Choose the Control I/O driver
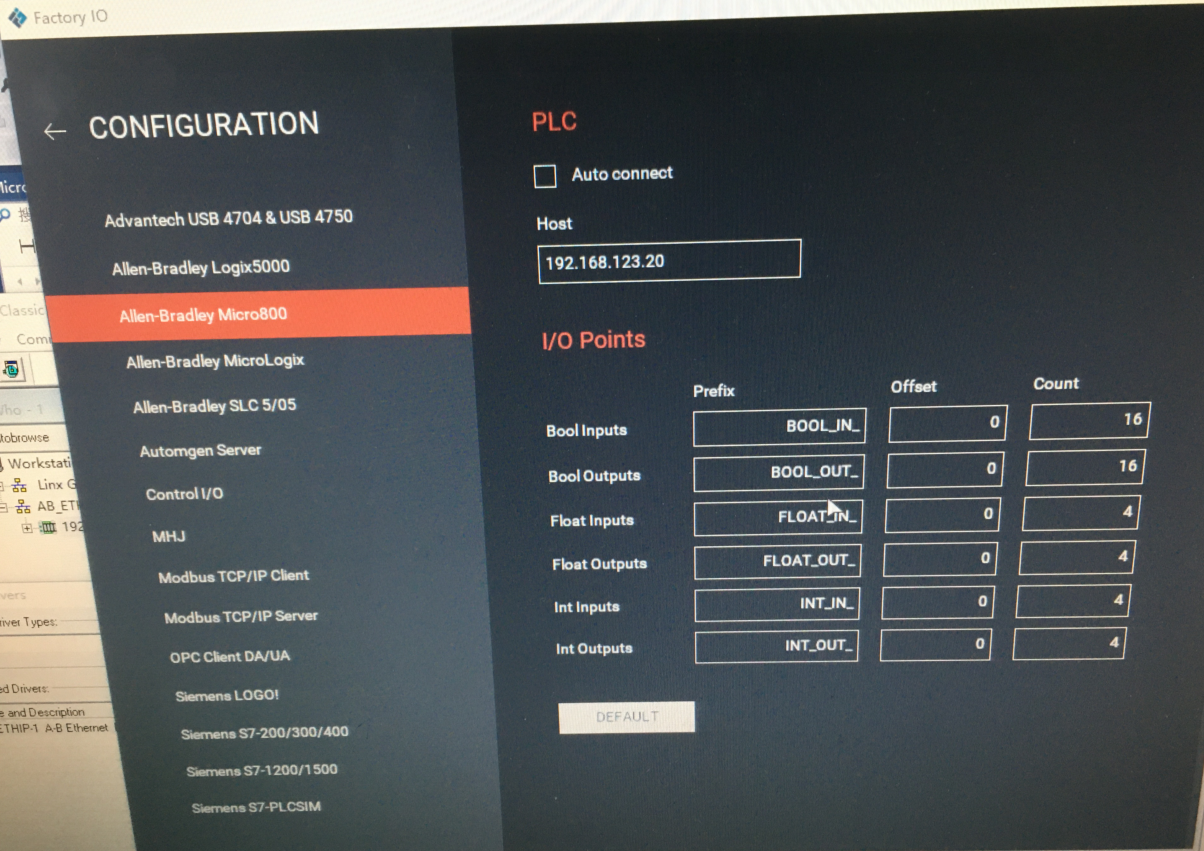 pos(184,494)
